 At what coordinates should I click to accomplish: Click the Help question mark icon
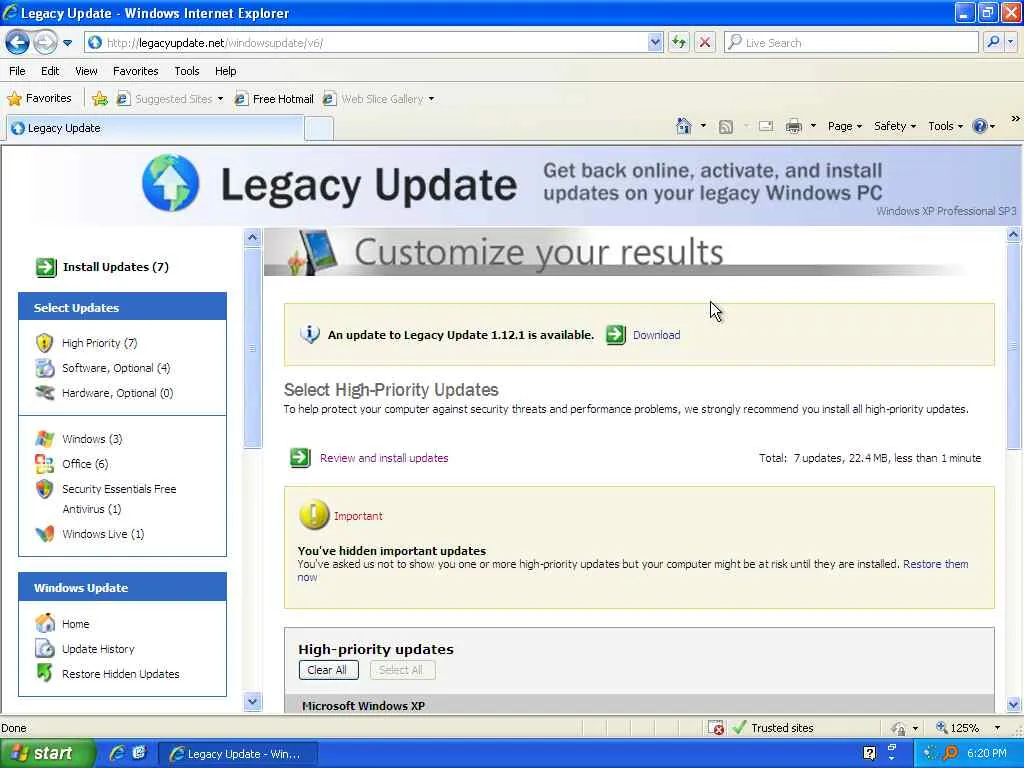click(980, 126)
